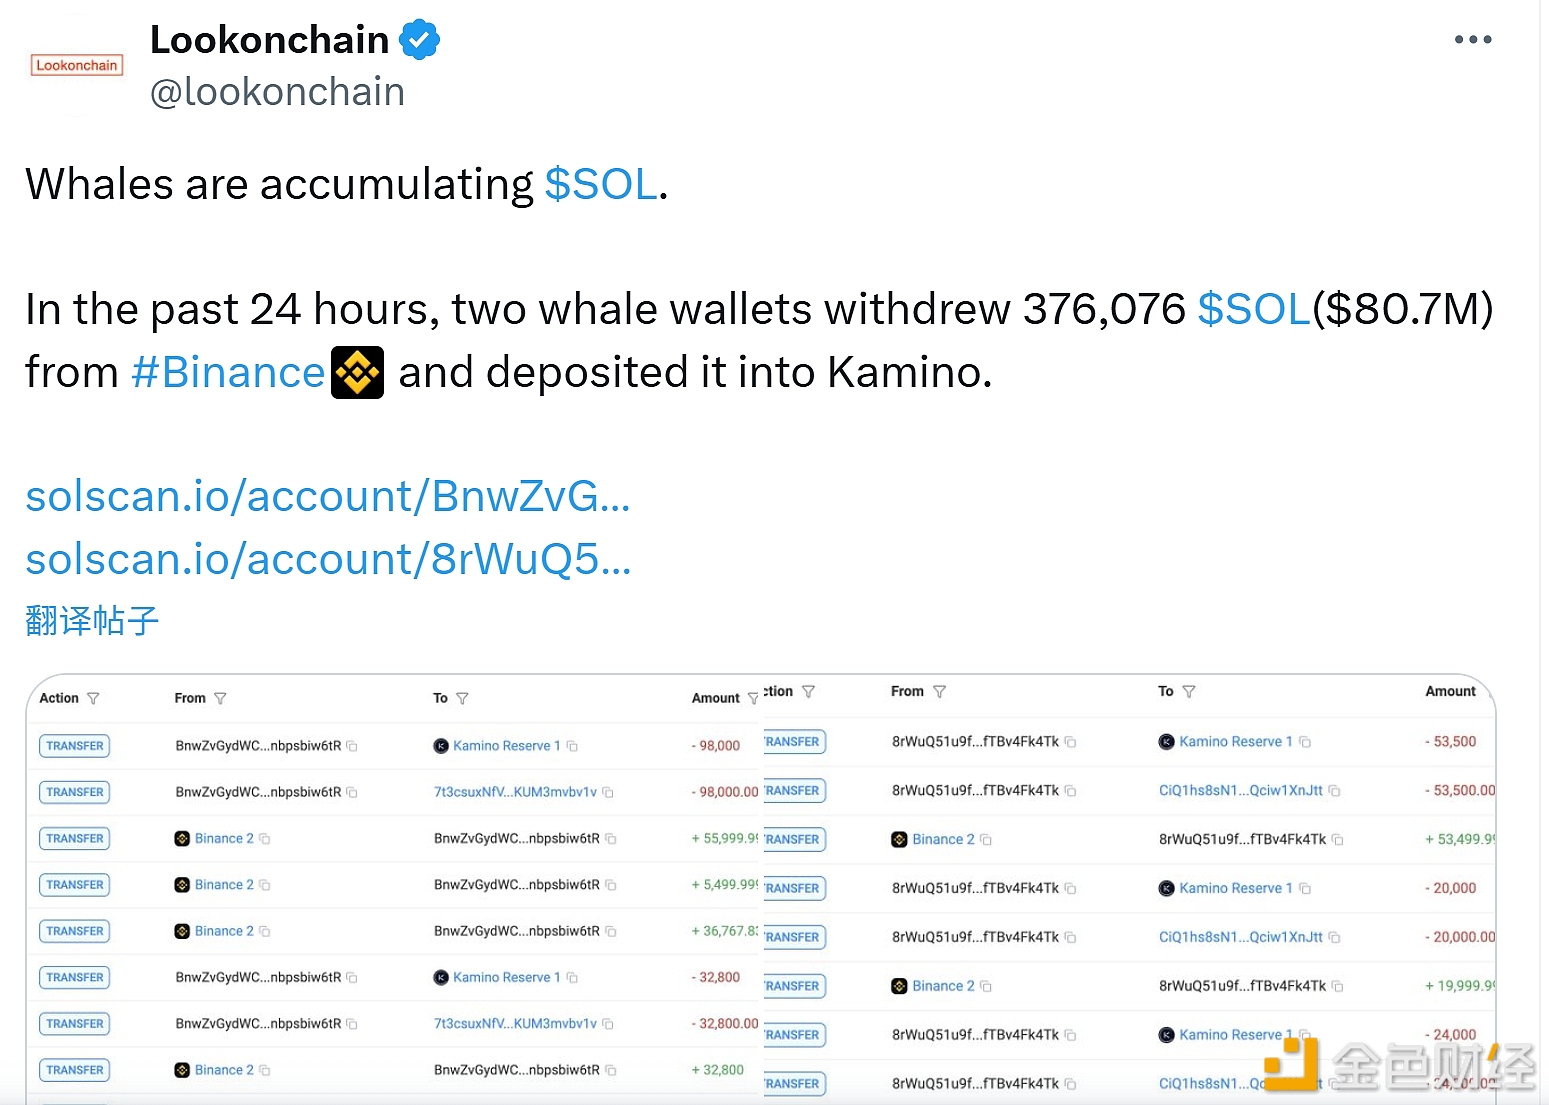Copy first BnwZvGydWC address in From column
The height and width of the screenshot is (1105, 1549).
coord(352,746)
